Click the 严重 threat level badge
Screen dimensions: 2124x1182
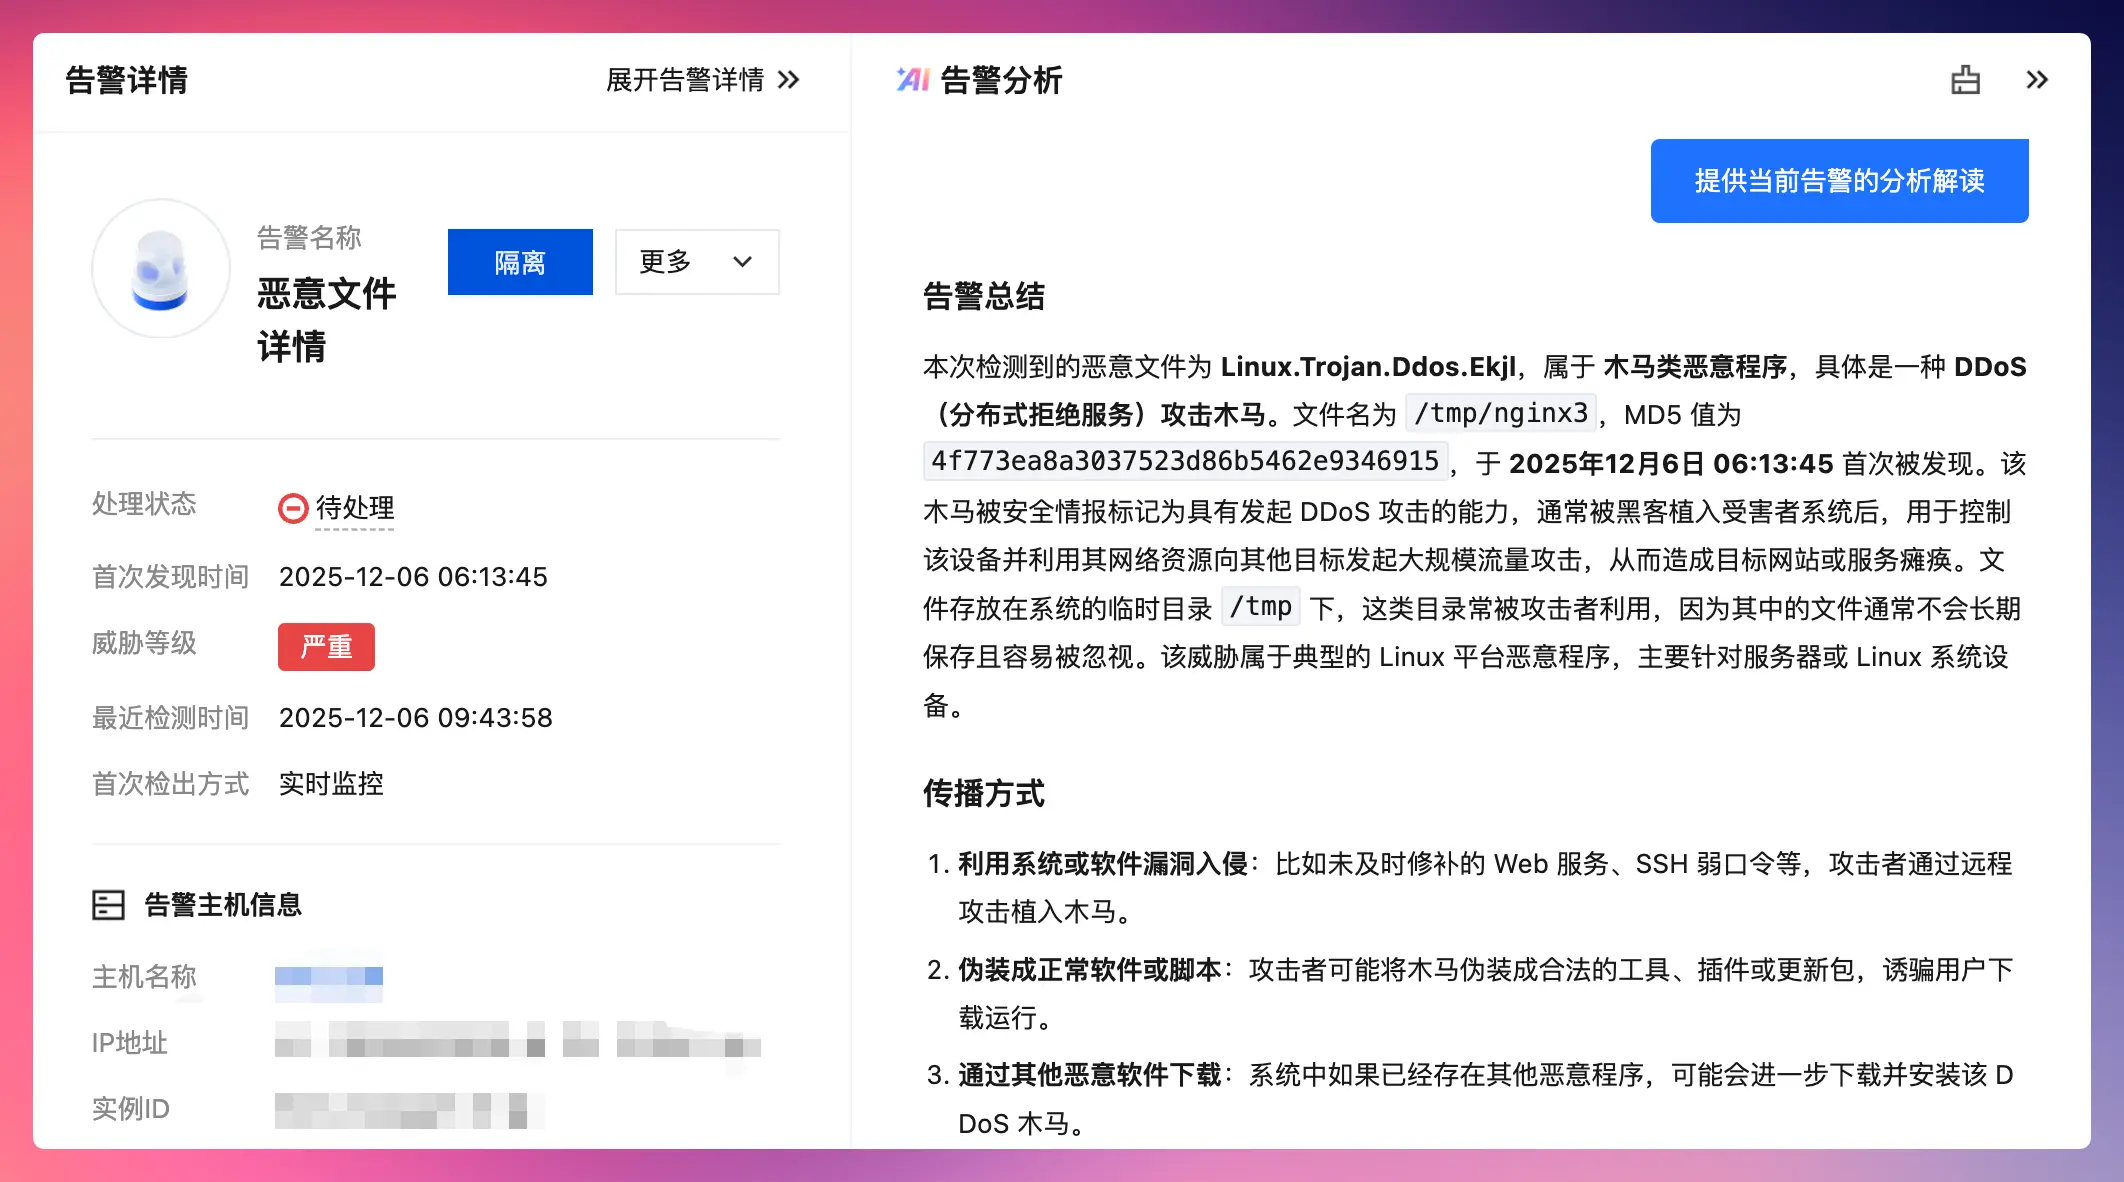[326, 647]
